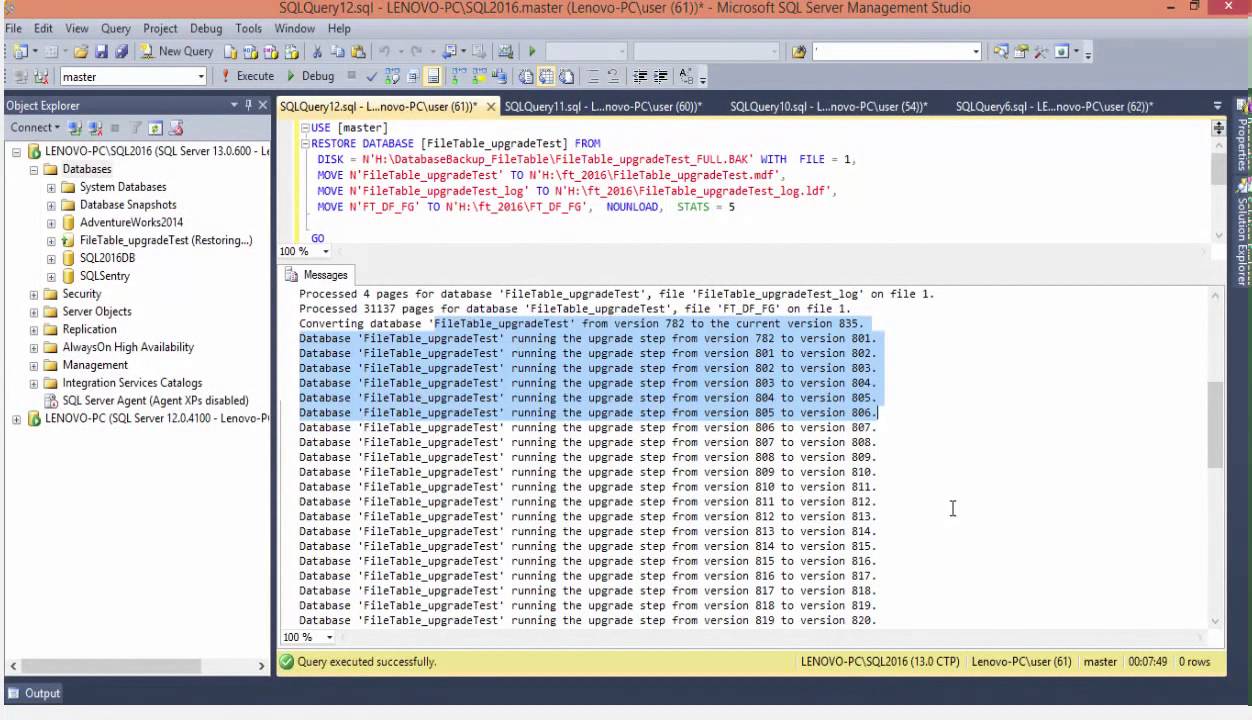Click the New Query button
Image resolution: width=1252 pixels, height=720 pixels.
pos(177,51)
